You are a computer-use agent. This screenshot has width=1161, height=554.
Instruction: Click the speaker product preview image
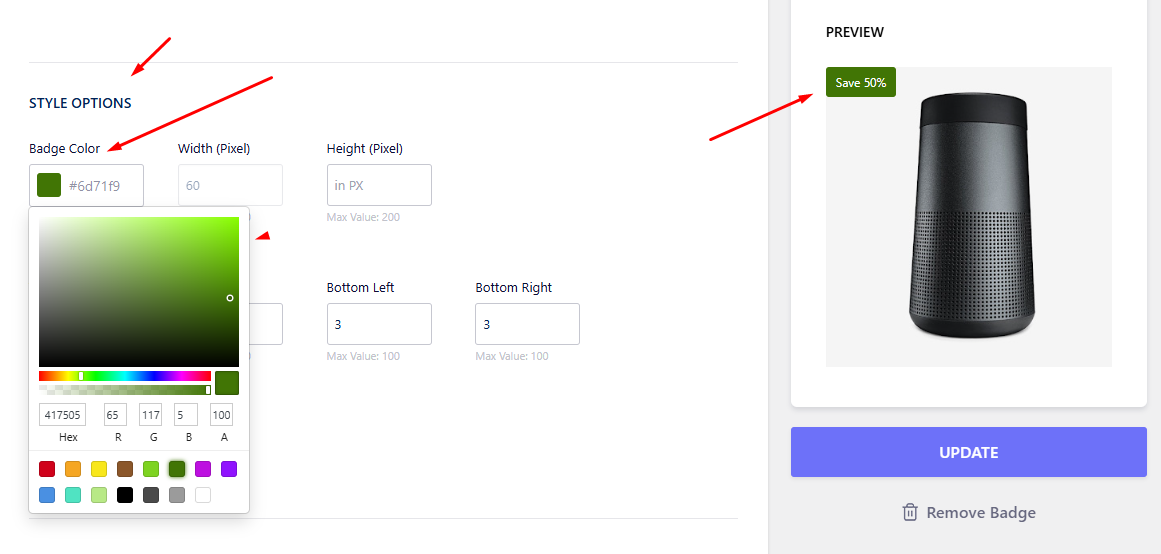point(968,217)
